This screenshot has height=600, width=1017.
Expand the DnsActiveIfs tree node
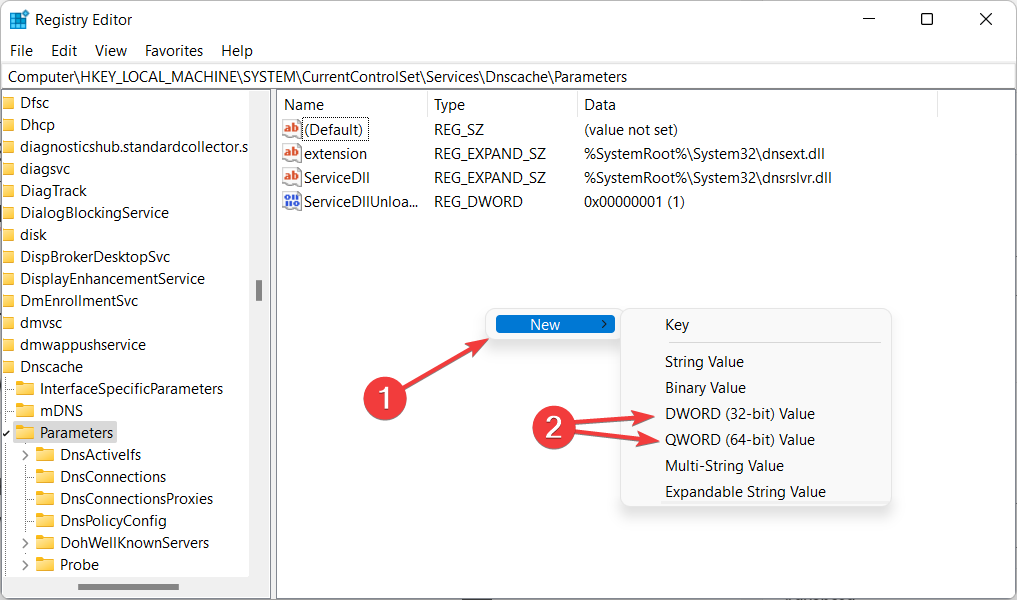pos(25,455)
